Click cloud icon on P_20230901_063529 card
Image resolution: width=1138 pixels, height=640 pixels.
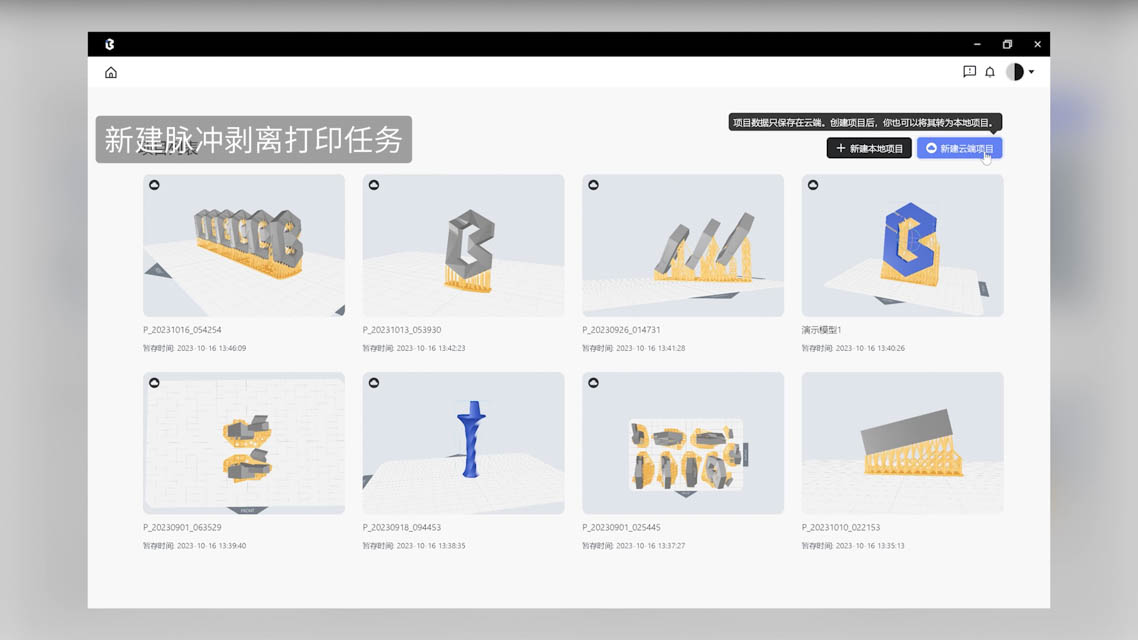click(155, 382)
